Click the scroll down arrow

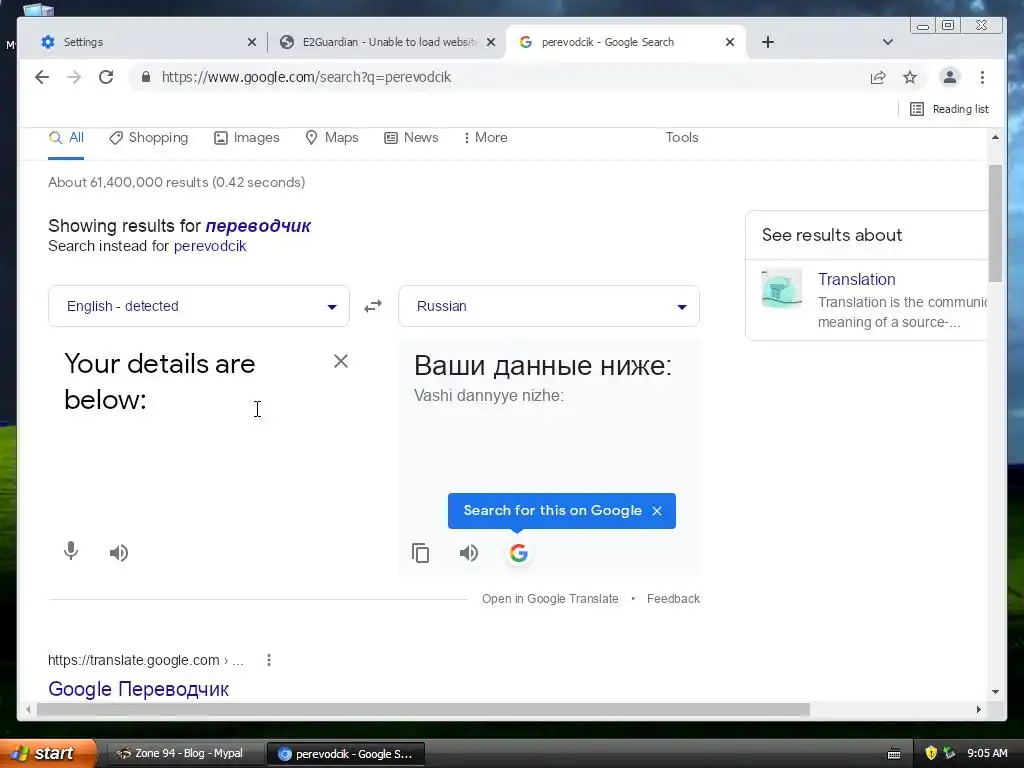(x=995, y=691)
